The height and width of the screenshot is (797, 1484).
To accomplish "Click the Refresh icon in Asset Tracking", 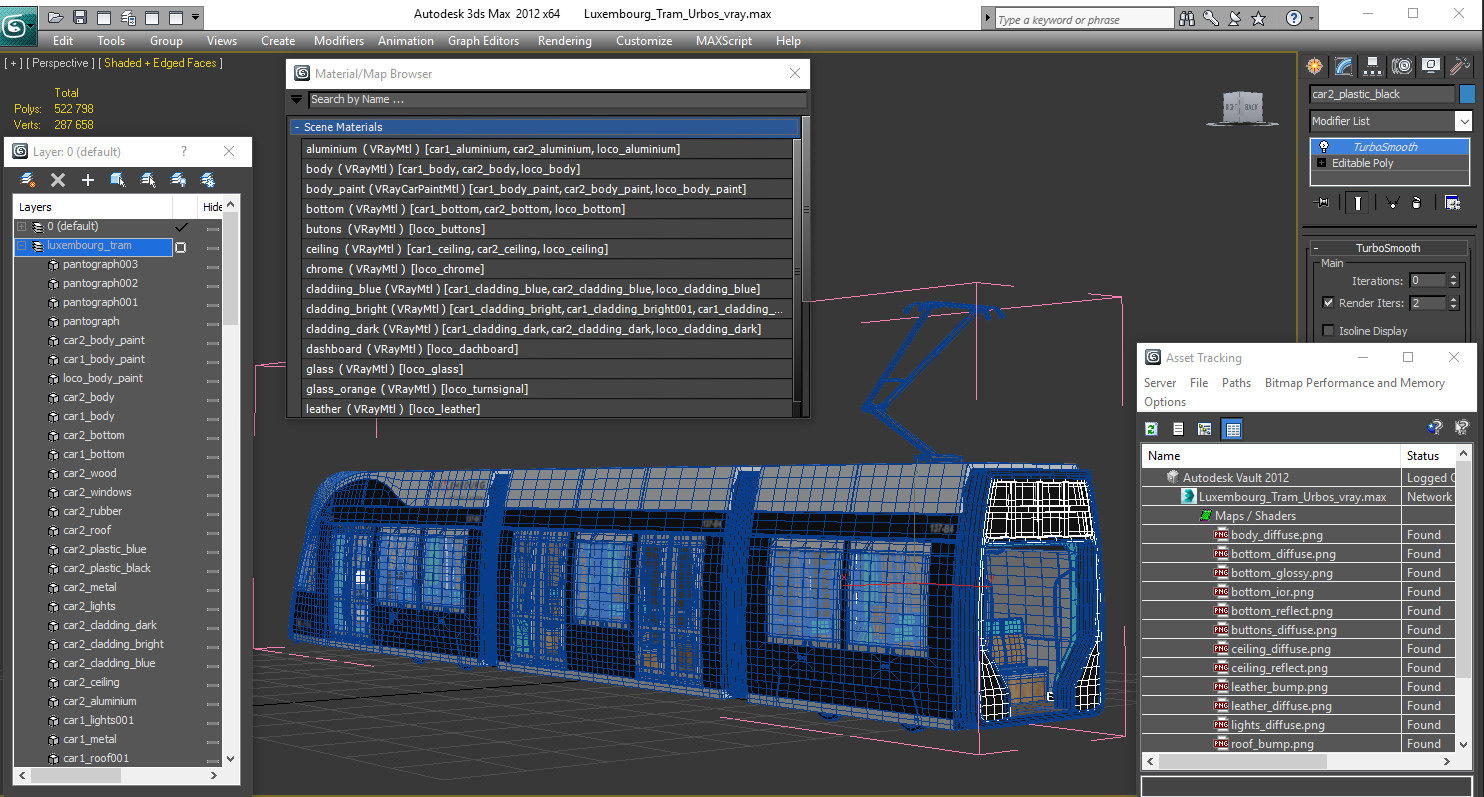I will tap(1151, 429).
